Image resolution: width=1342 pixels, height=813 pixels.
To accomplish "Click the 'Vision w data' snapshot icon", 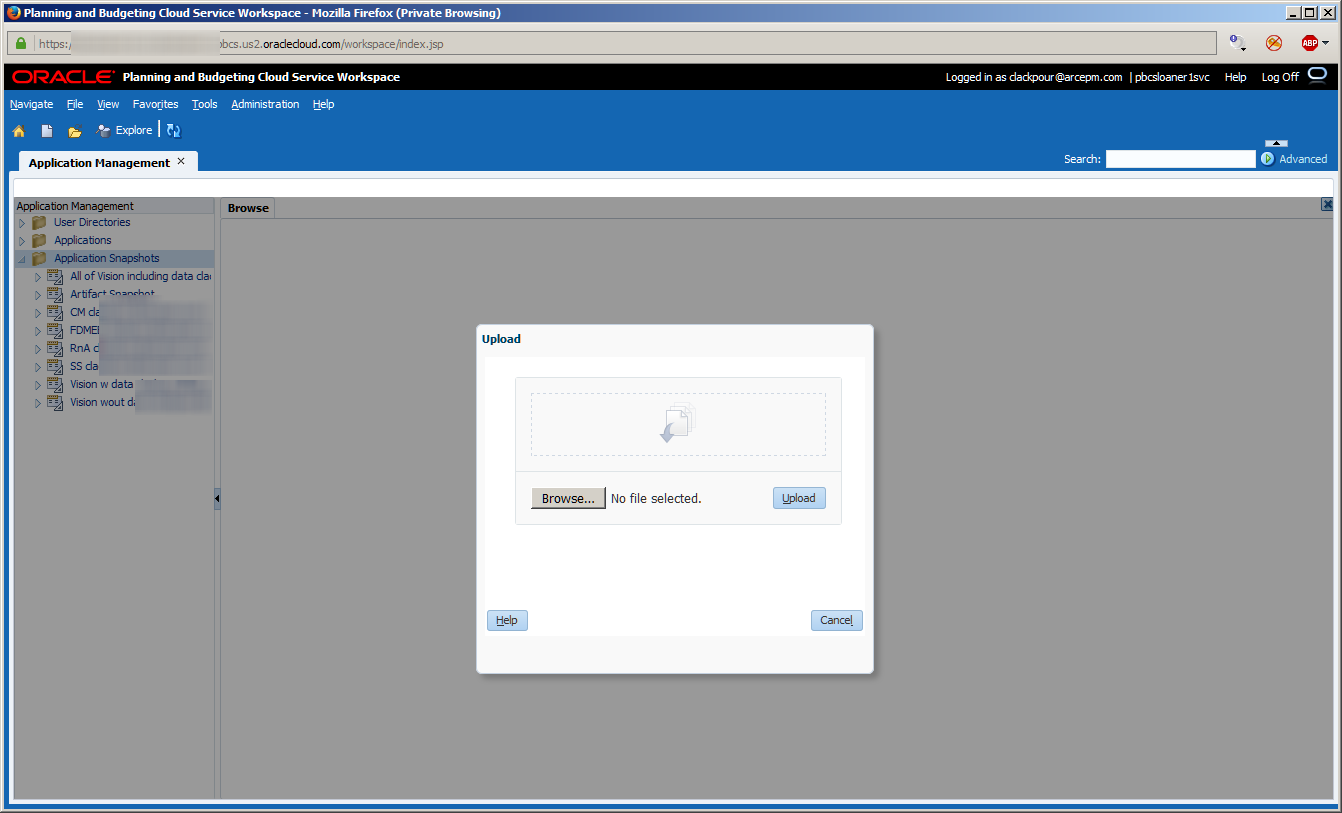I will tap(55, 384).
